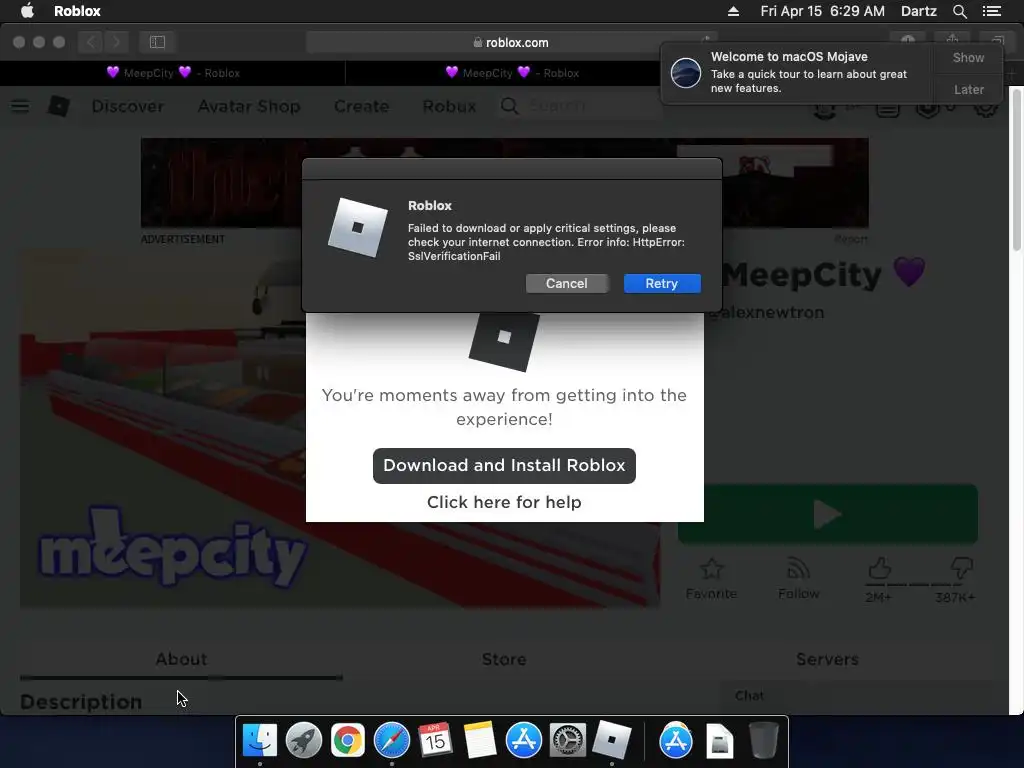Open the Roblox hamburger menu
The width and height of the screenshot is (1024, 768).
pyautogui.click(x=20, y=106)
